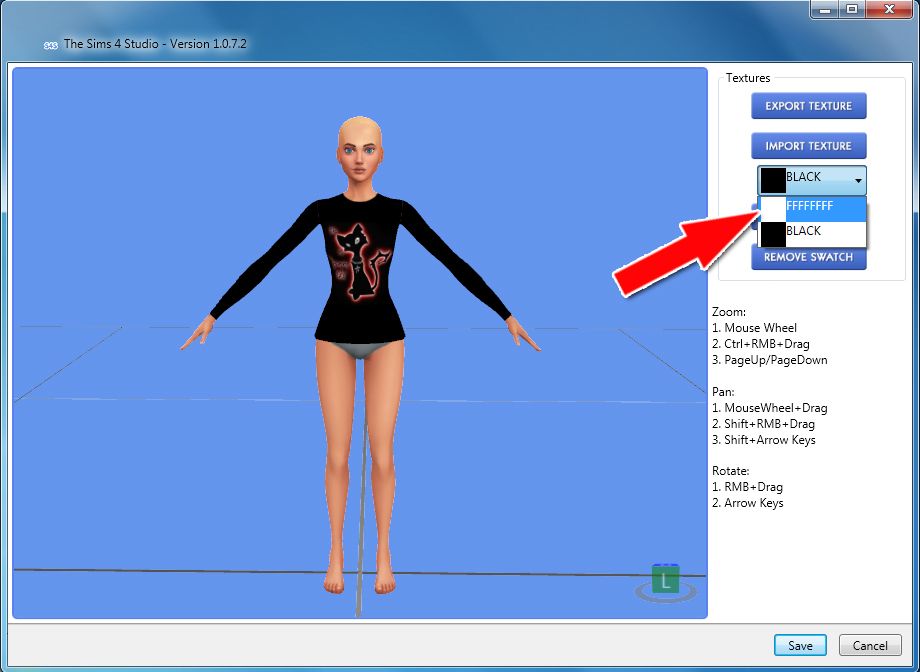Click the black swatch in dropdown list
920x672 pixels.
pyautogui.click(x=773, y=234)
